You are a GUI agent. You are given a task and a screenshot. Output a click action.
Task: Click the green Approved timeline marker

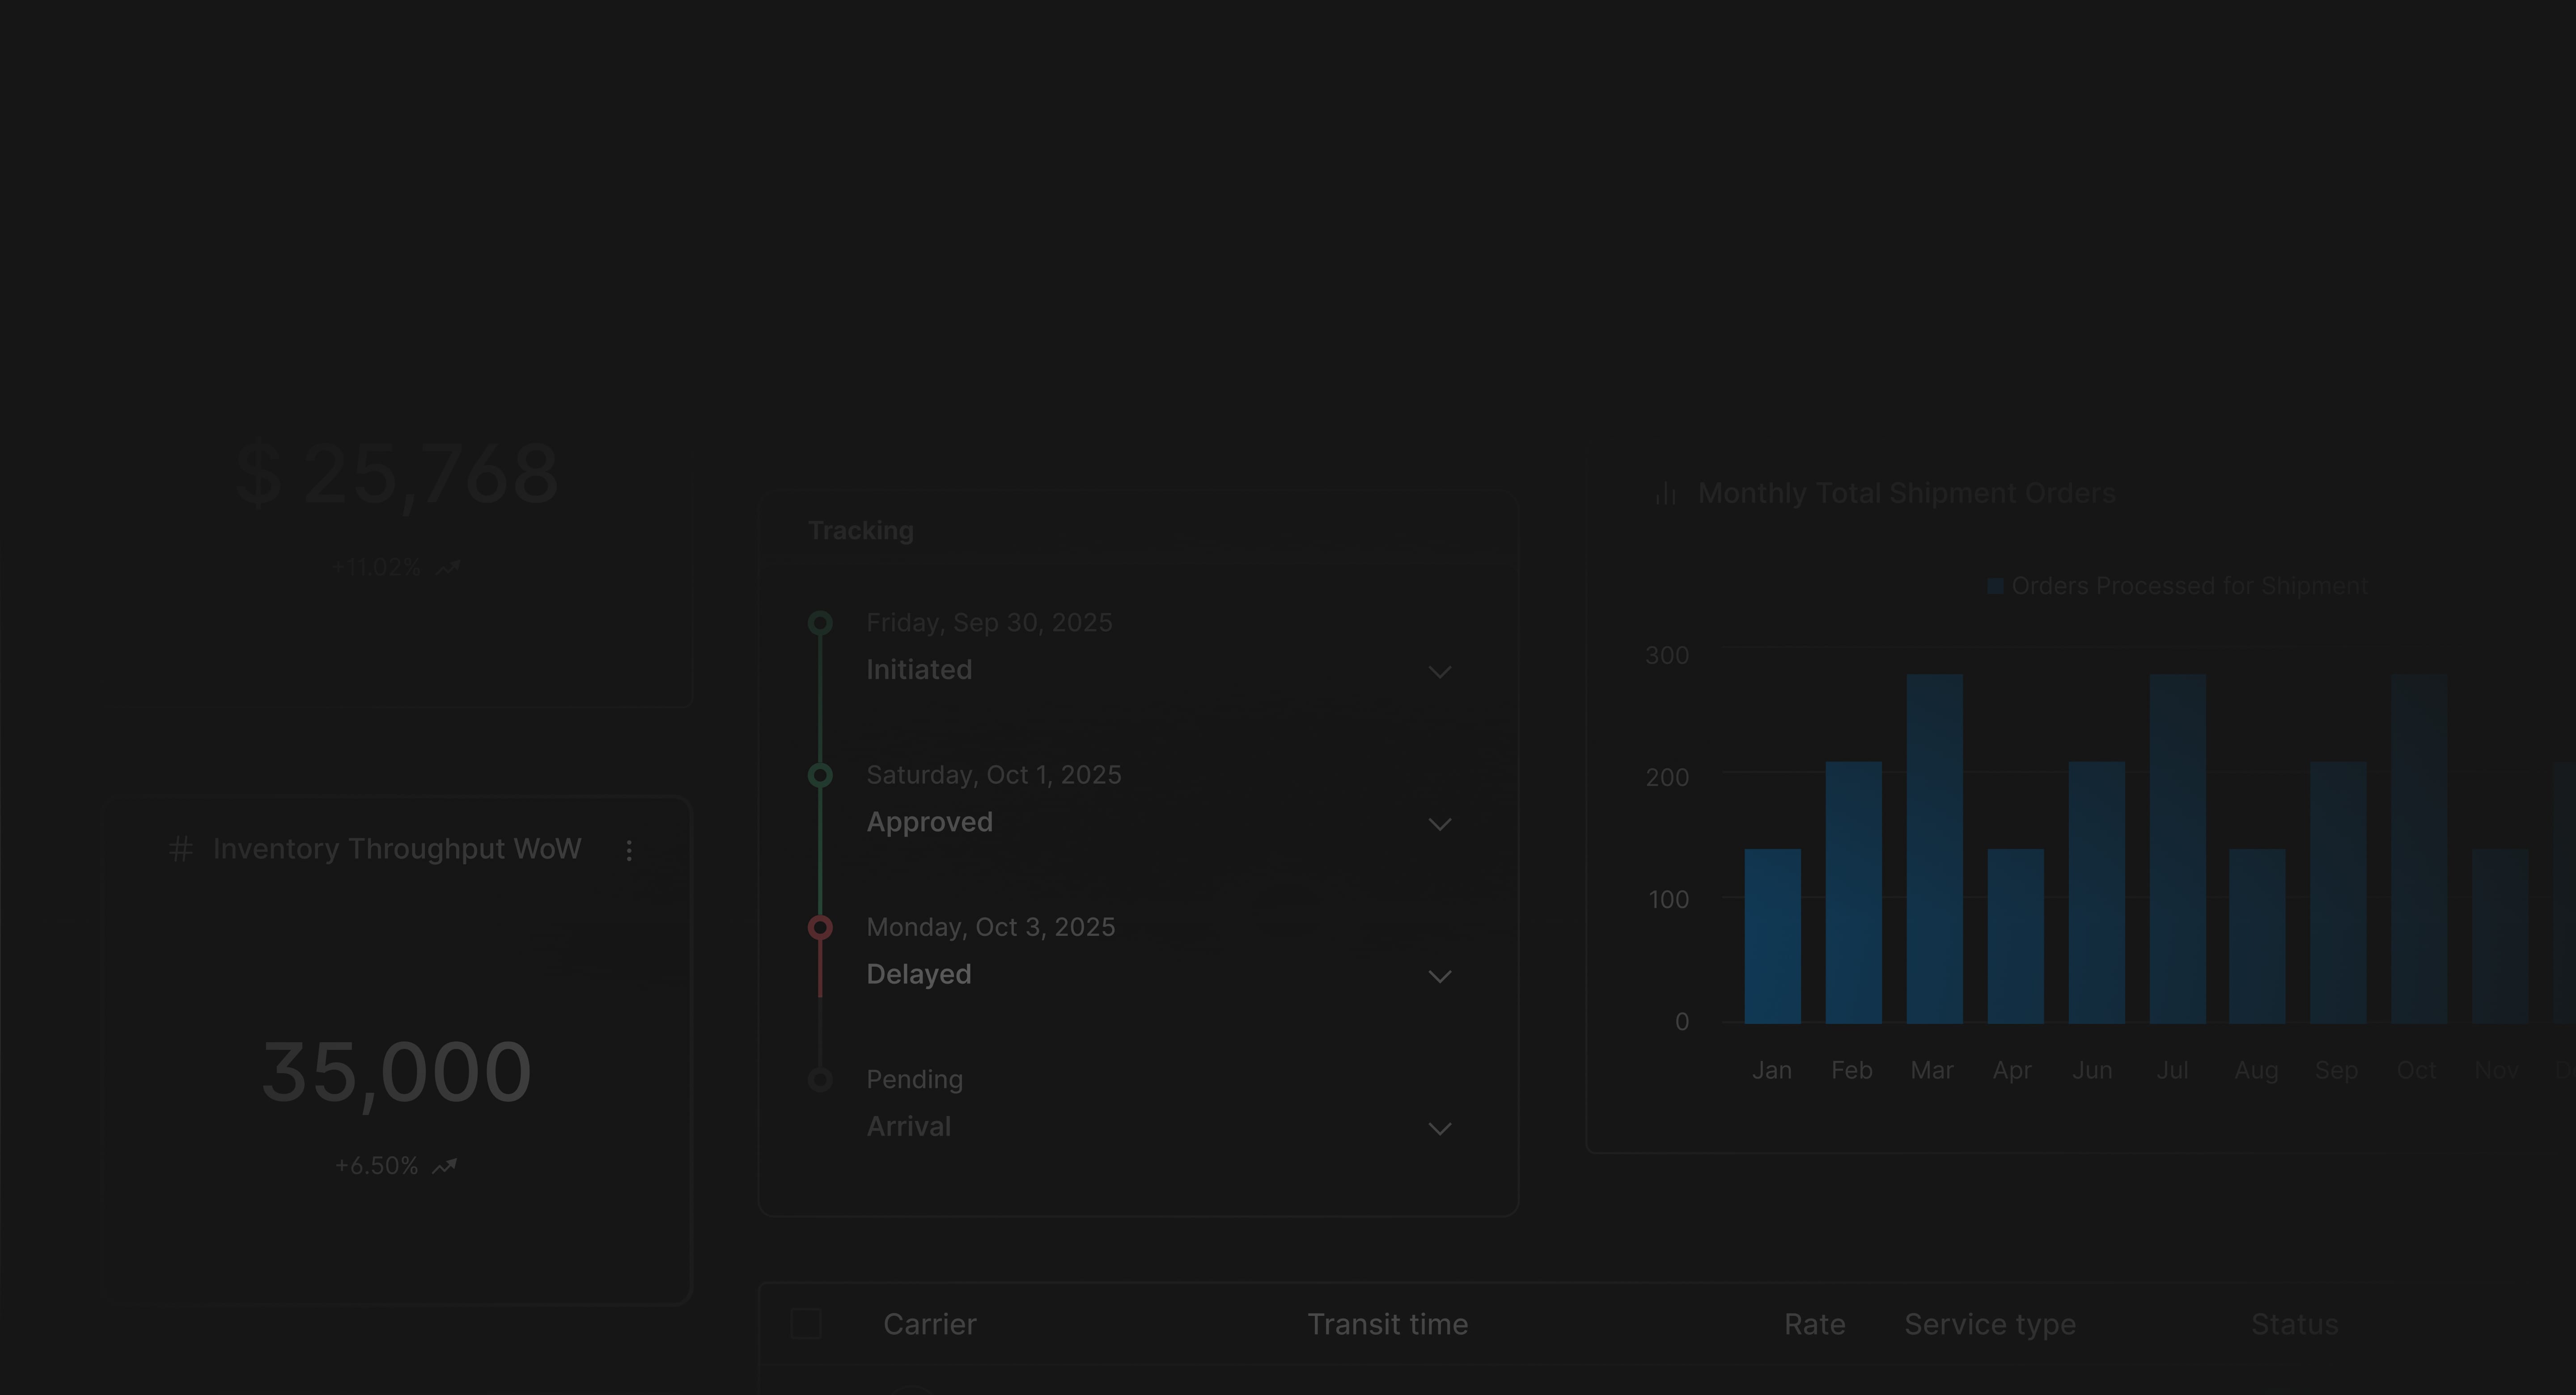click(820, 775)
